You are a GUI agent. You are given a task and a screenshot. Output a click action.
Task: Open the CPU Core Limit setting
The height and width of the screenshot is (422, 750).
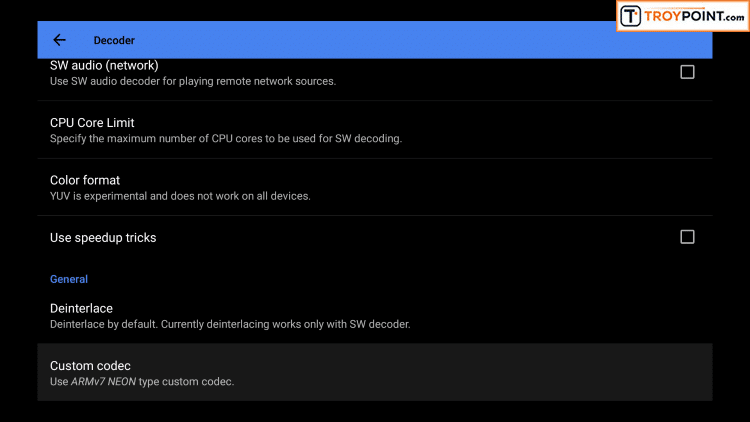coord(92,123)
